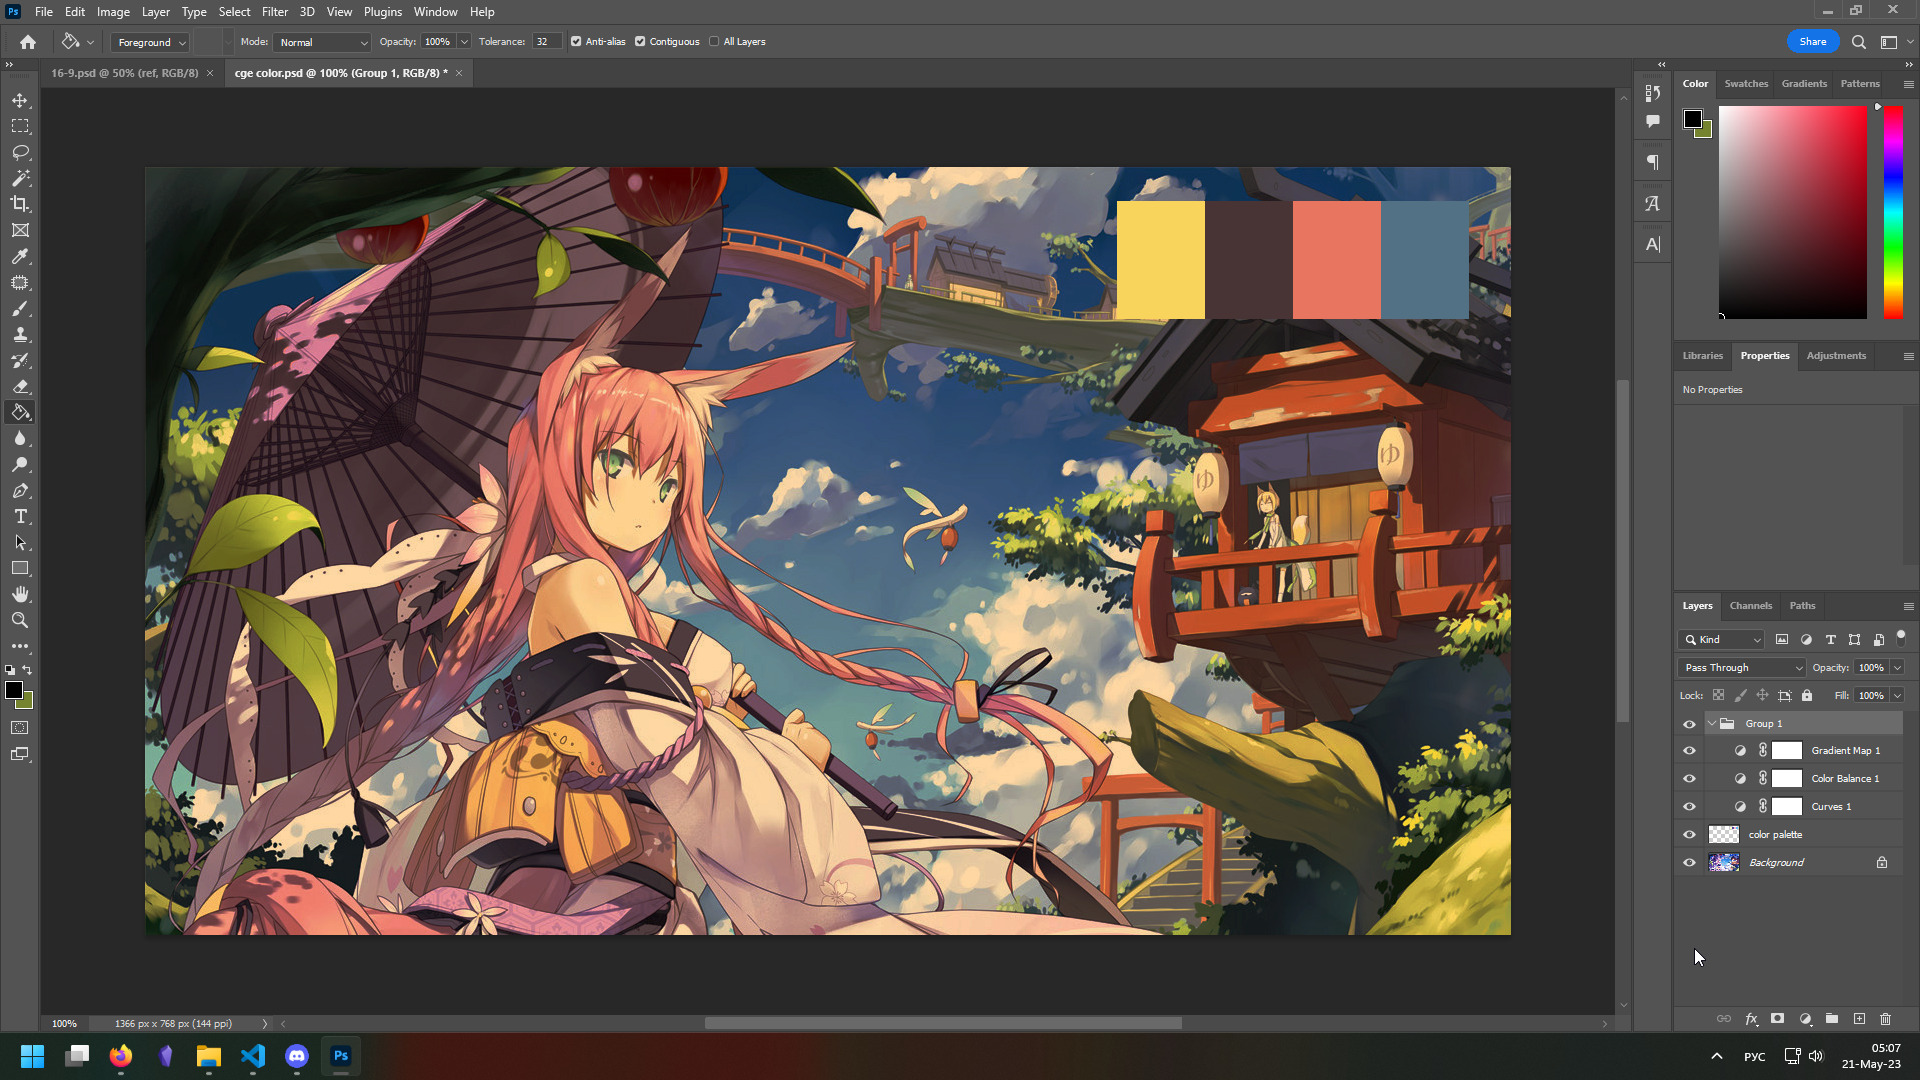Open the Mode Normal dropdown
1920x1080 pixels.
(323, 43)
